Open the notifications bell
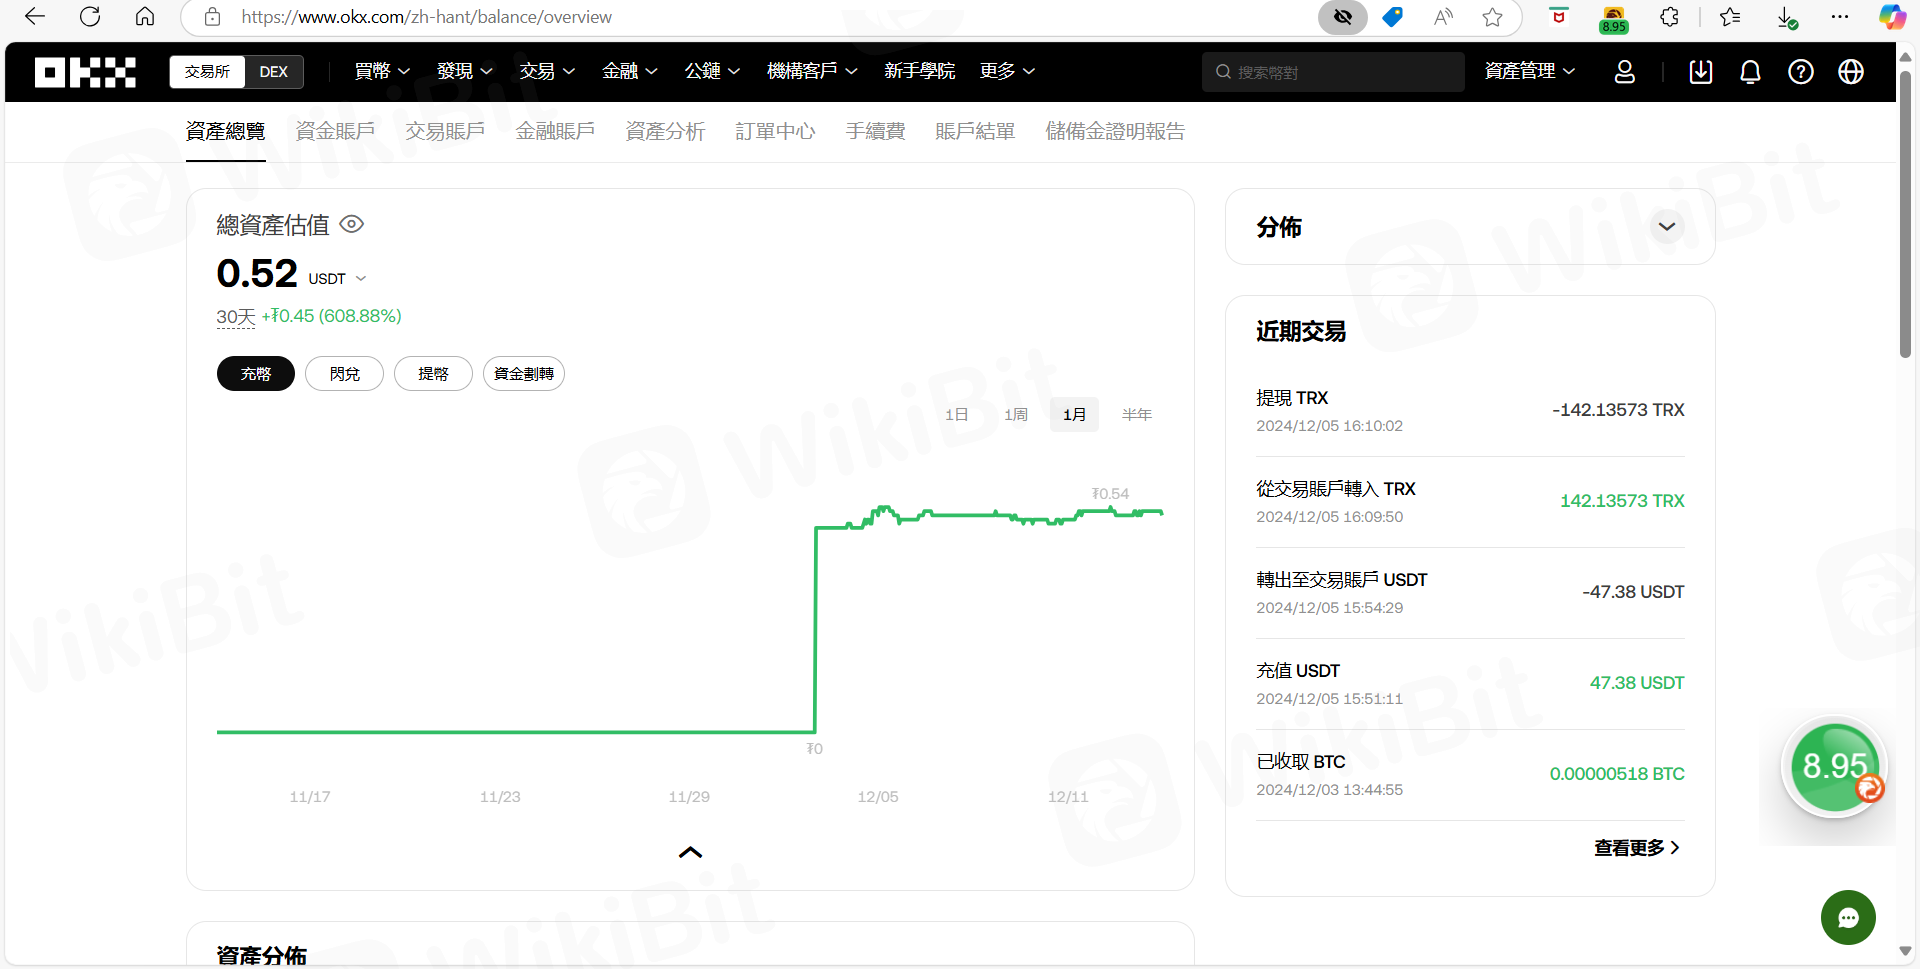The width and height of the screenshot is (1920, 969). [1750, 72]
